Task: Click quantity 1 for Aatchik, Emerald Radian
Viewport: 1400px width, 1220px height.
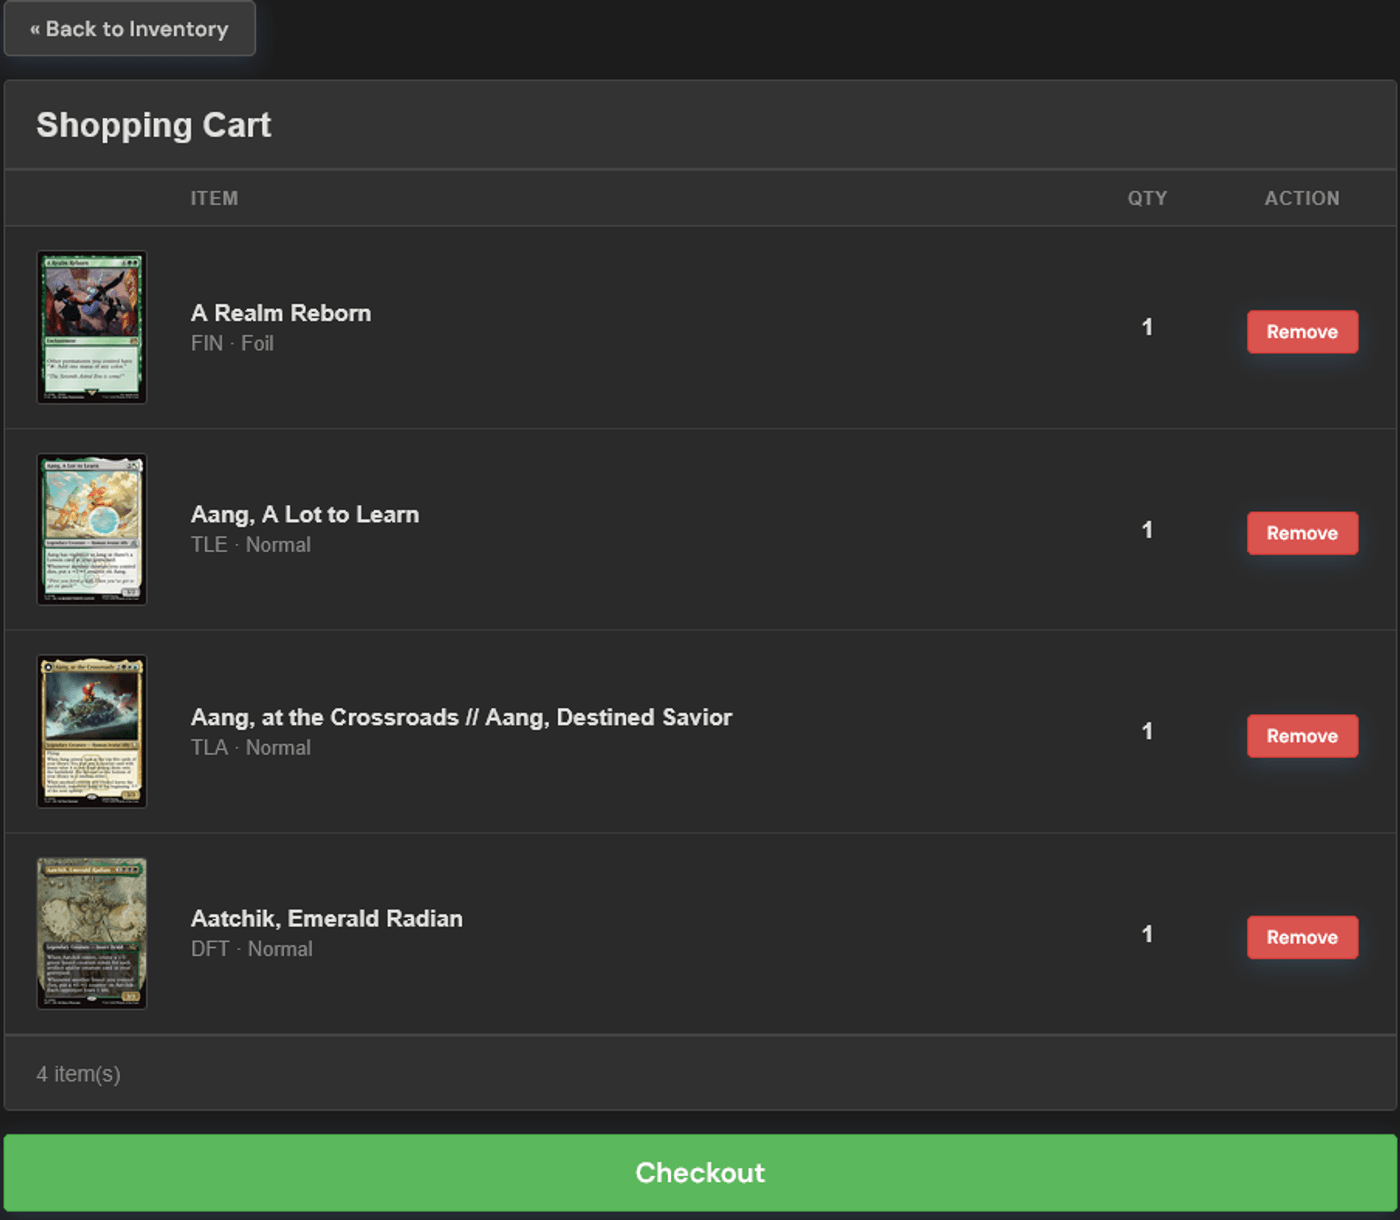Action: click(1147, 934)
